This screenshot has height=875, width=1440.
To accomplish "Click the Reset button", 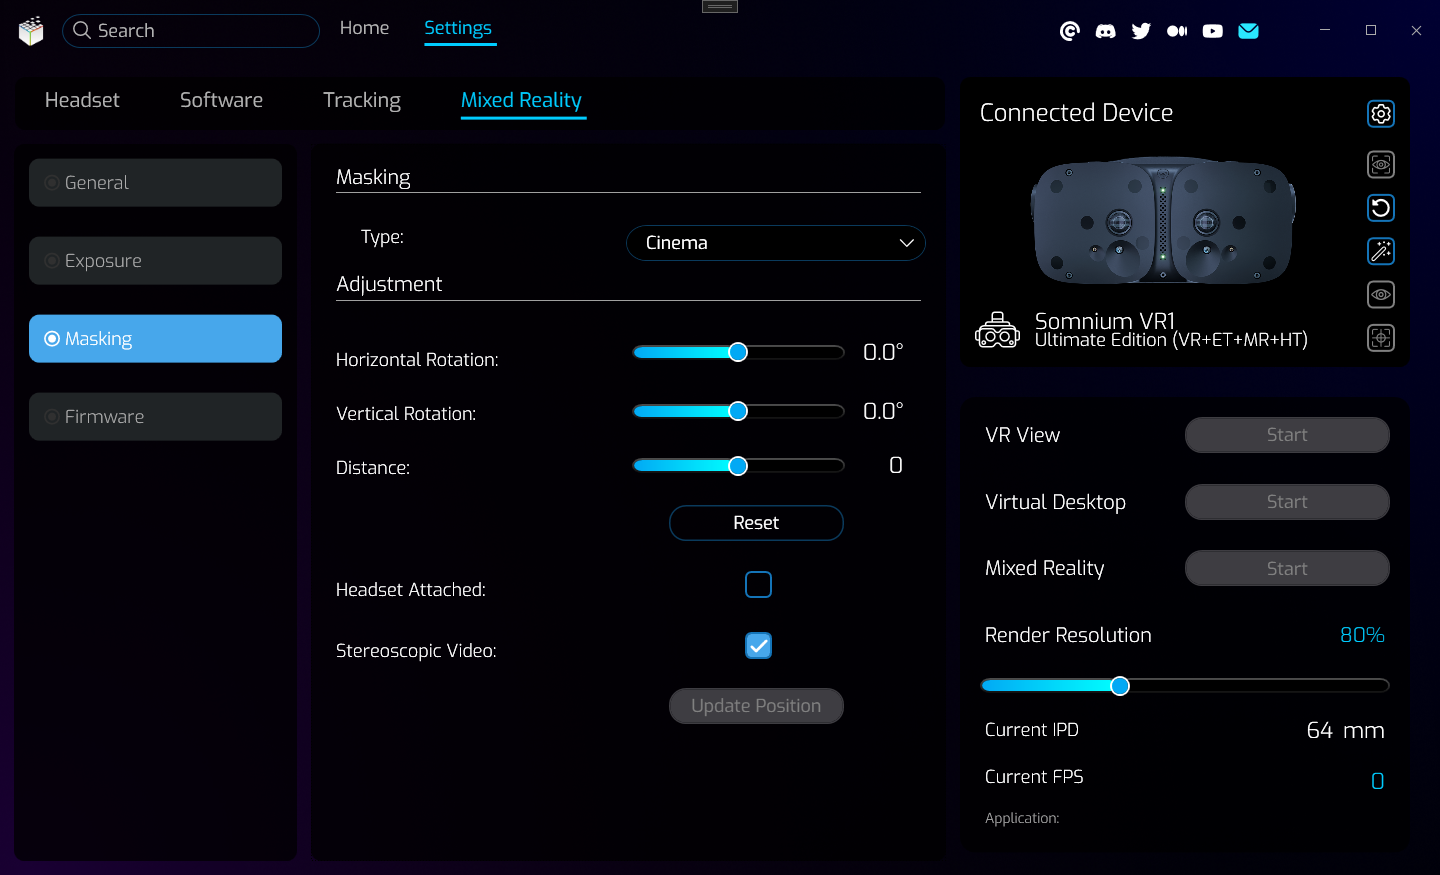I will pos(756,523).
